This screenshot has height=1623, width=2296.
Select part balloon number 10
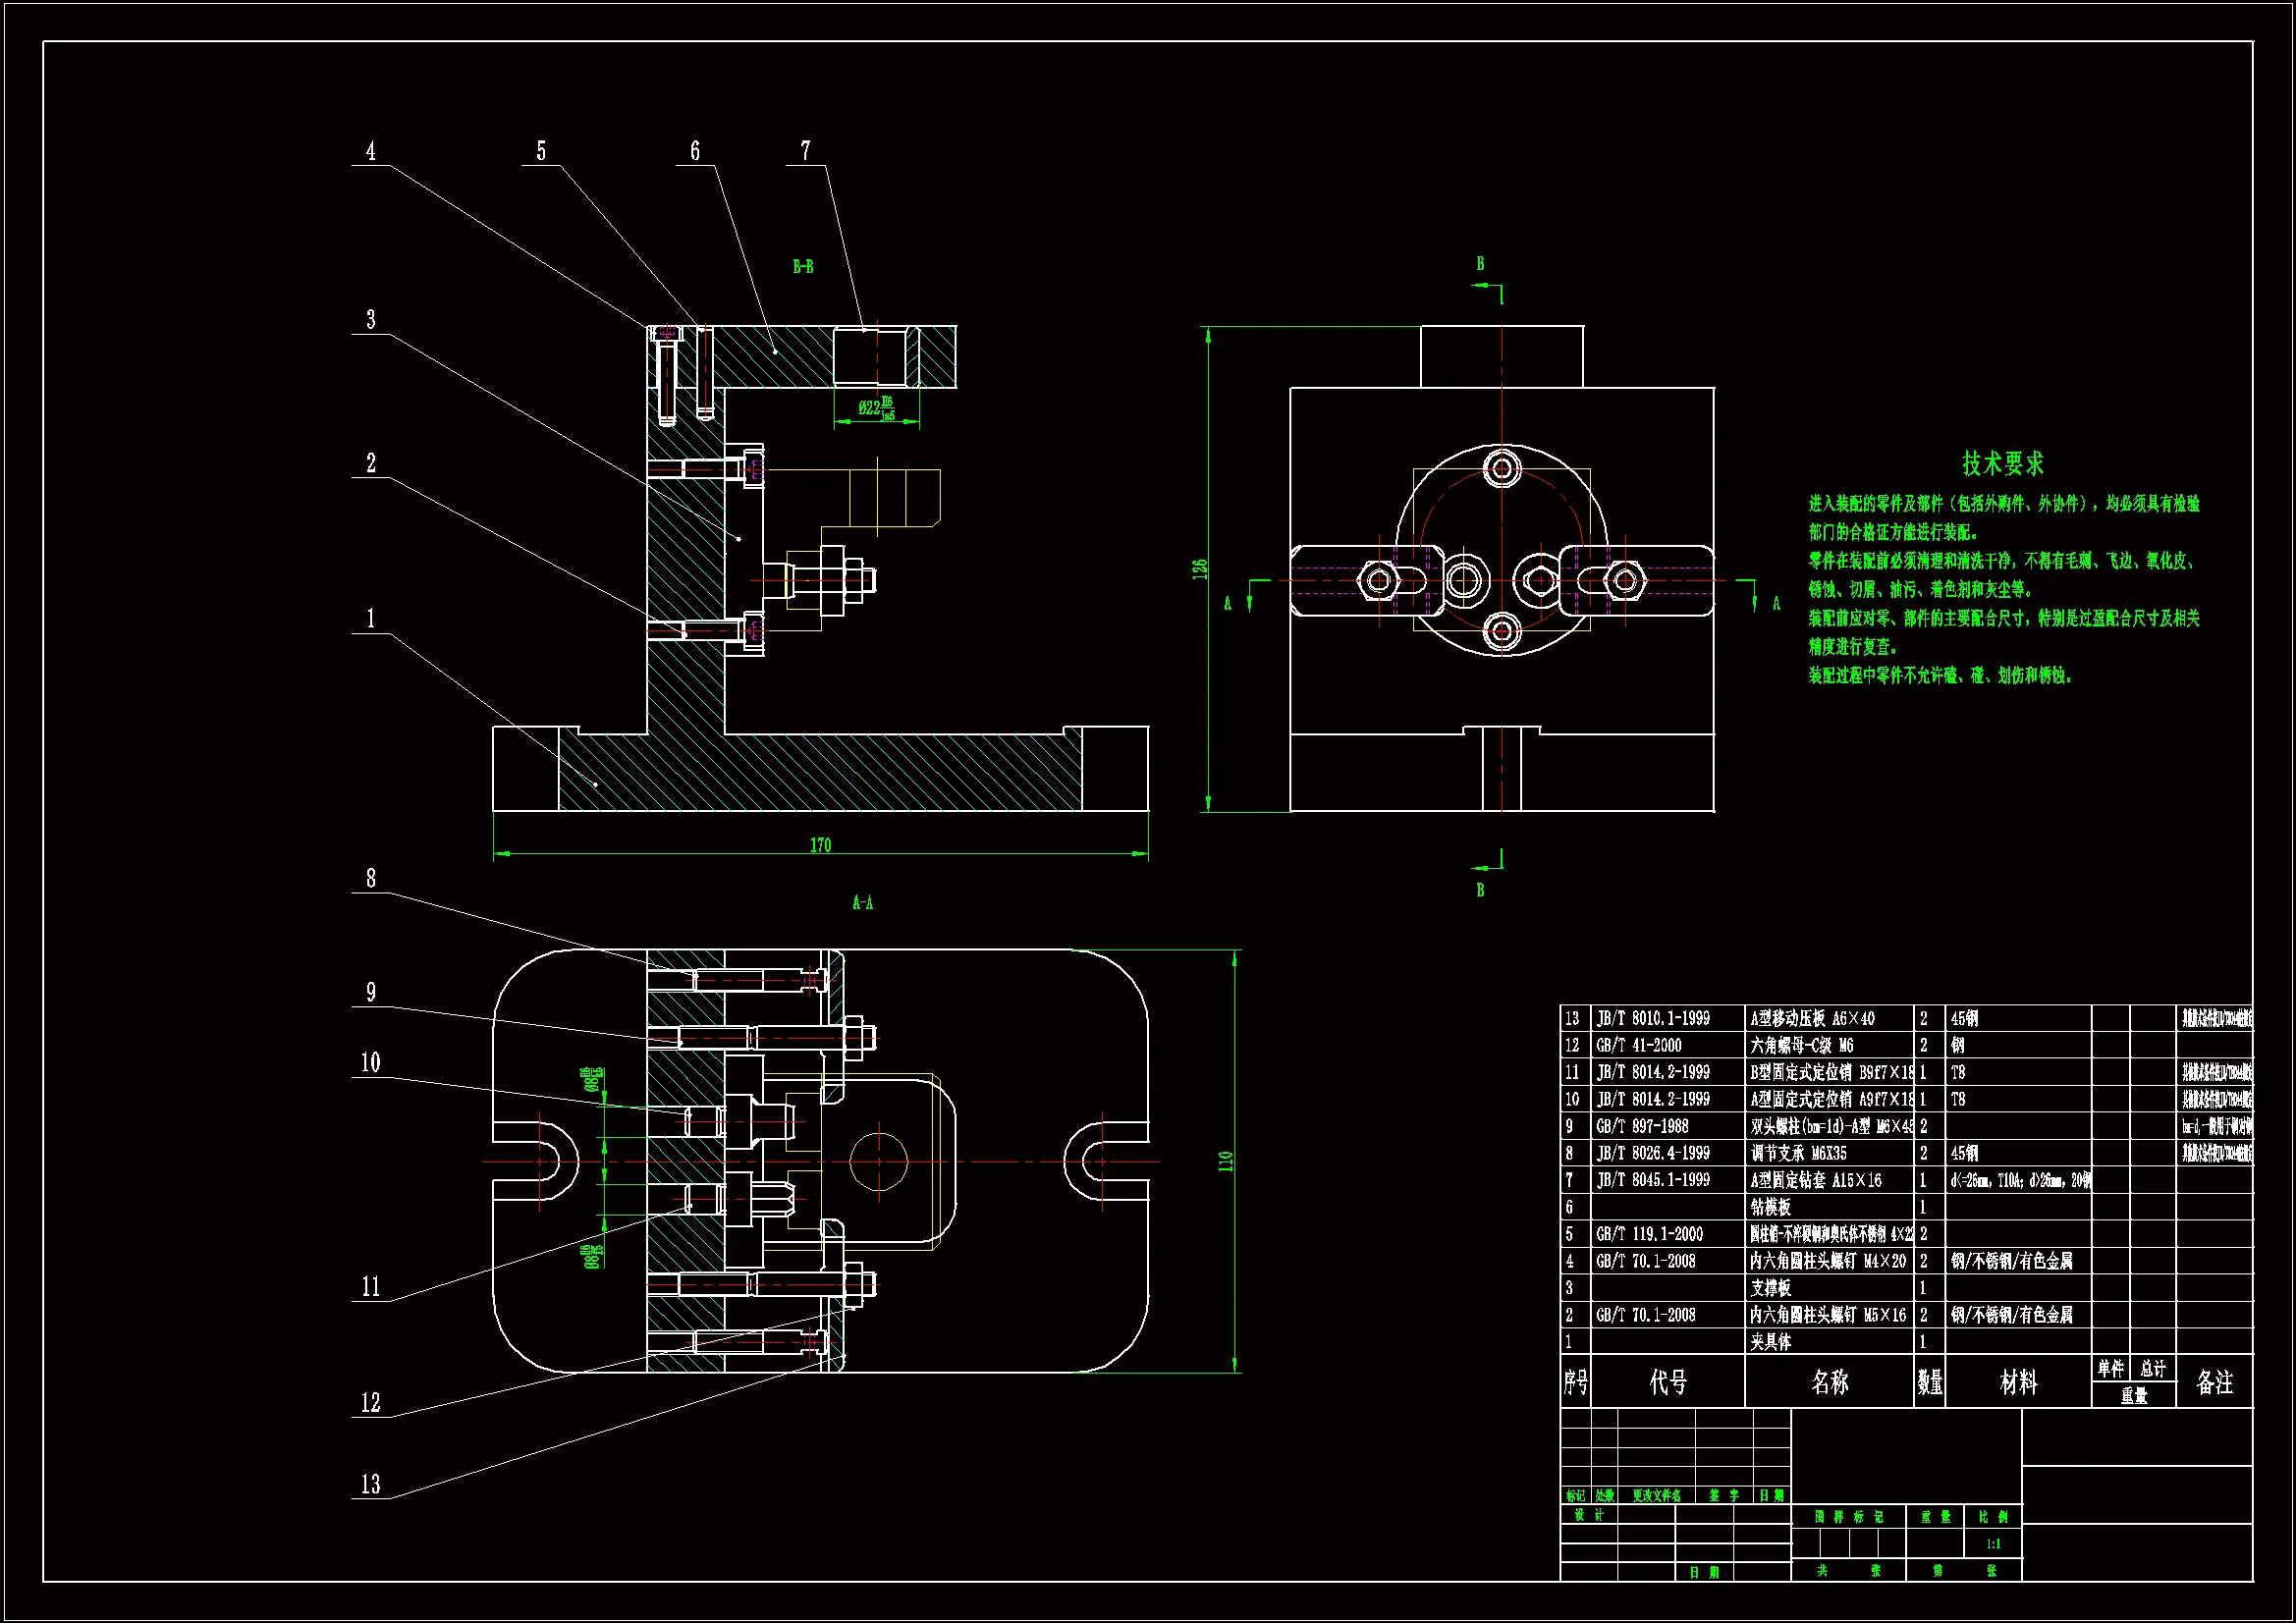coord(371,1062)
